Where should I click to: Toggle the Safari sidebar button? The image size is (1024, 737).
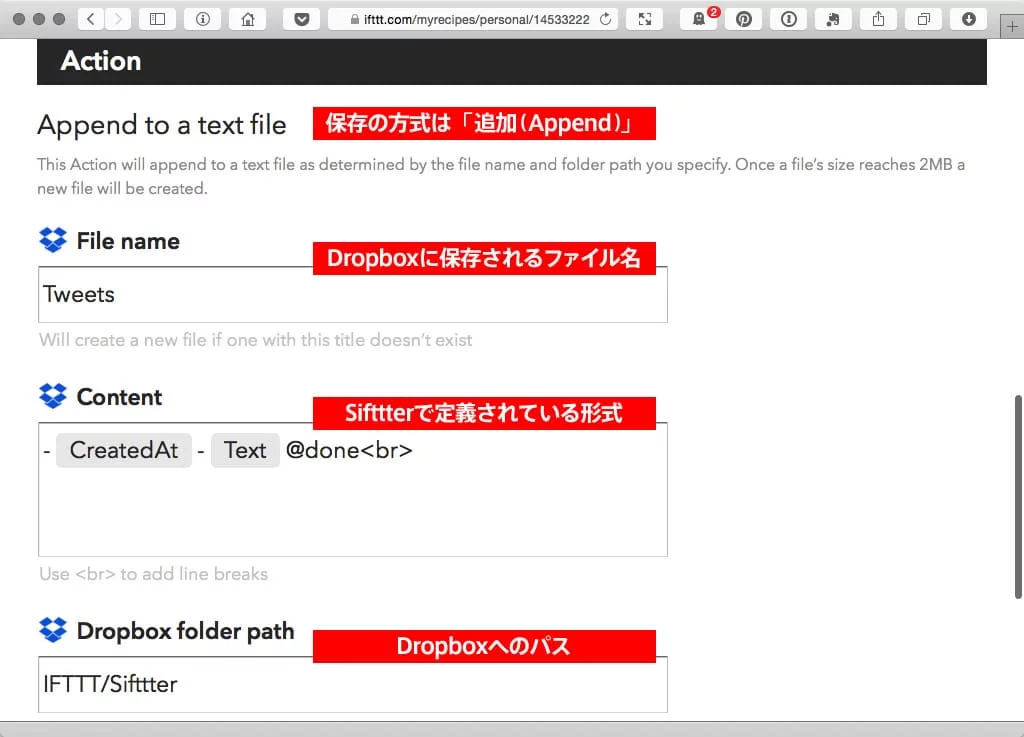[x=157, y=19]
